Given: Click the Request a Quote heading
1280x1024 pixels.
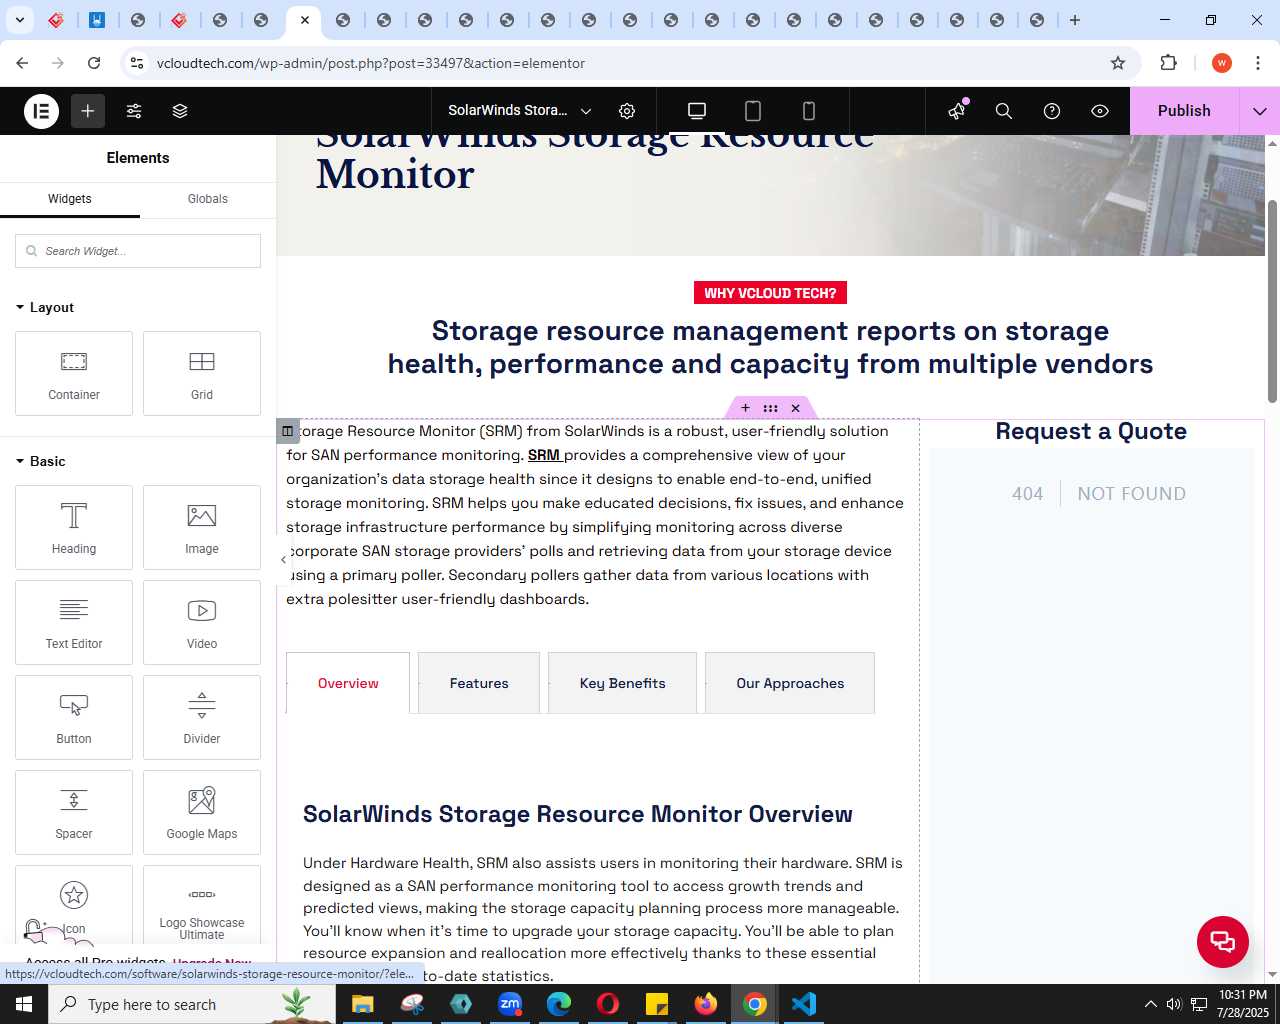Looking at the screenshot, I should click(1091, 431).
